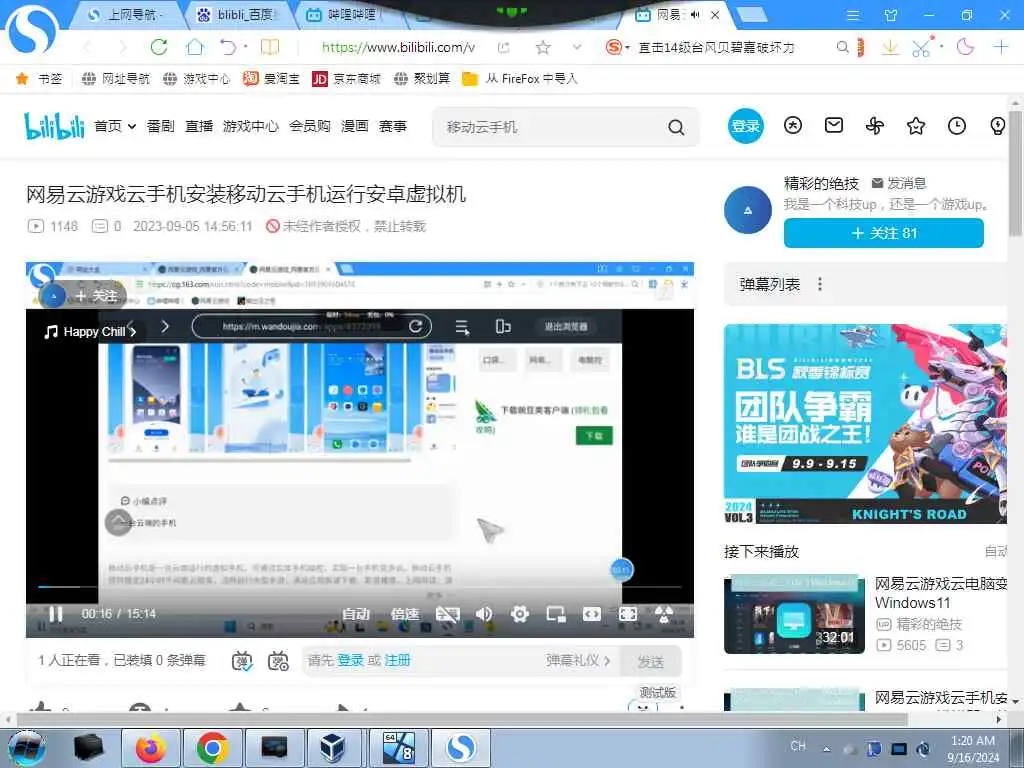Viewport: 1024px width, 768px height.
Task: Launch Chrome from the taskbar
Action: point(212,748)
